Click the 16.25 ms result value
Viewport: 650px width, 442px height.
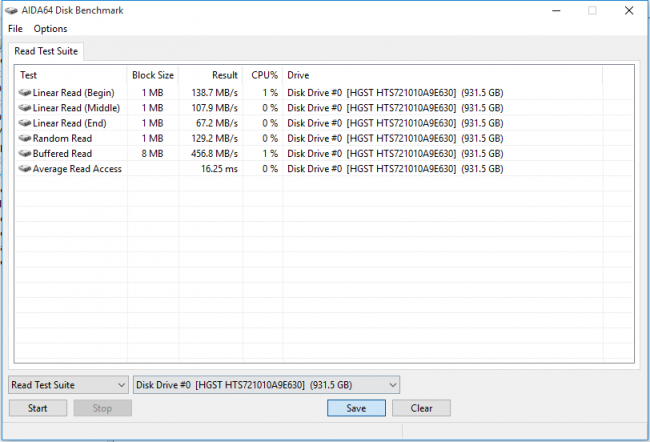point(219,169)
